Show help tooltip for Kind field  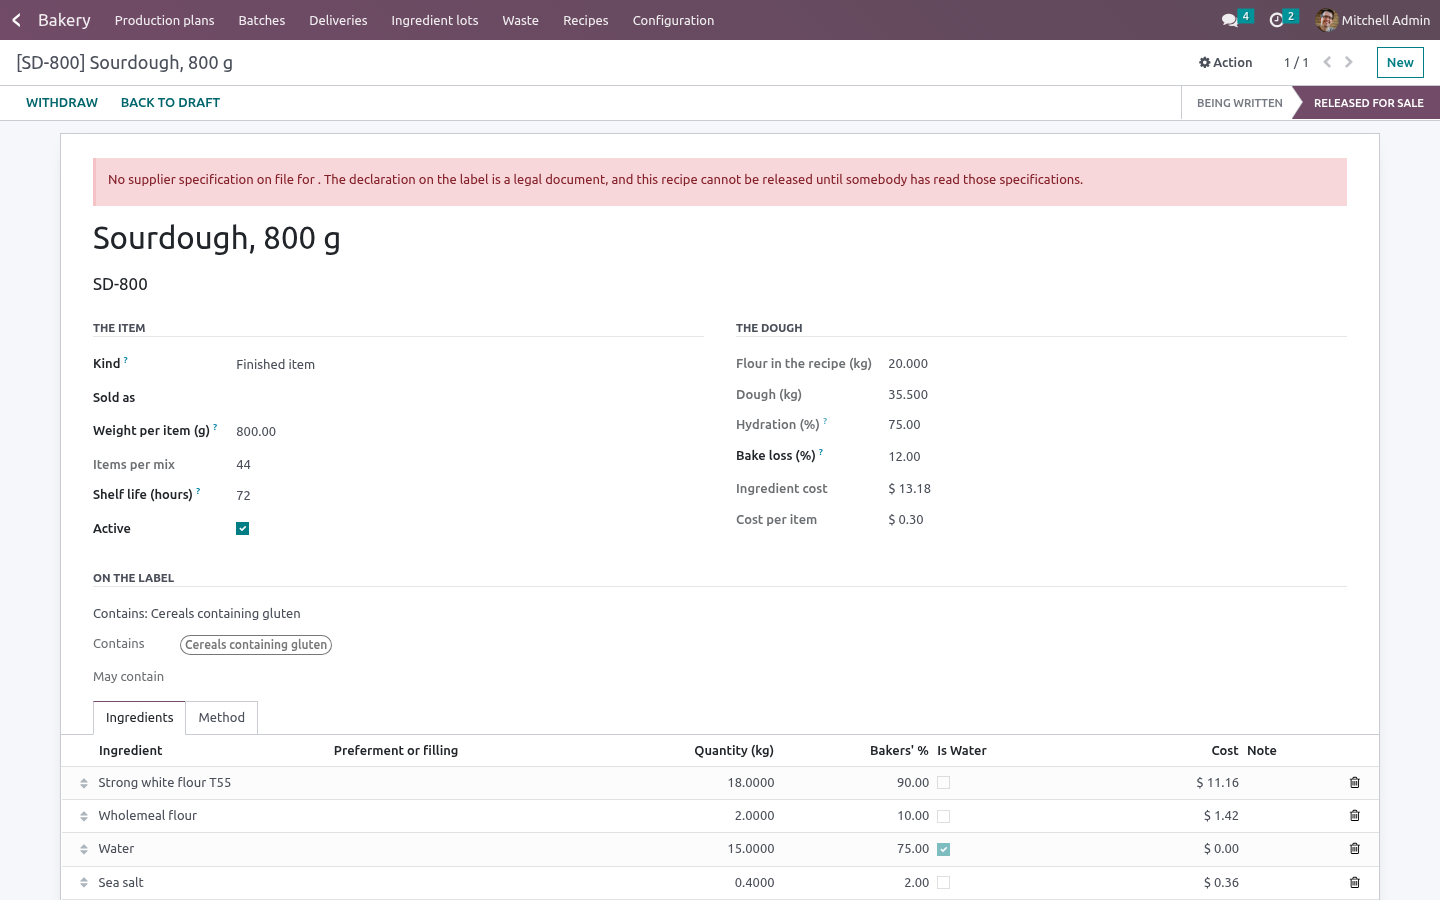126,360
